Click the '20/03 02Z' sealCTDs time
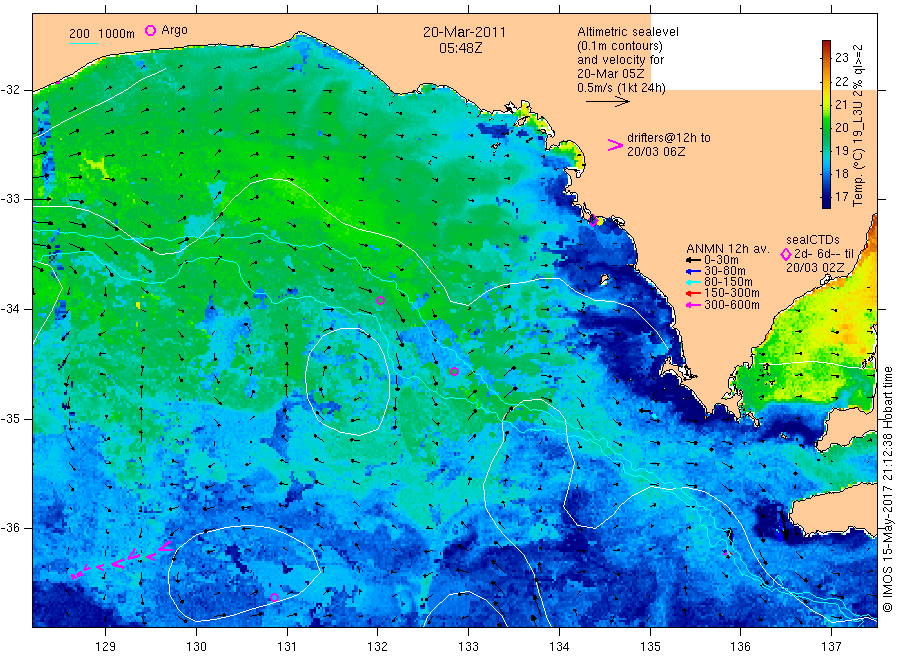 point(815,268)
